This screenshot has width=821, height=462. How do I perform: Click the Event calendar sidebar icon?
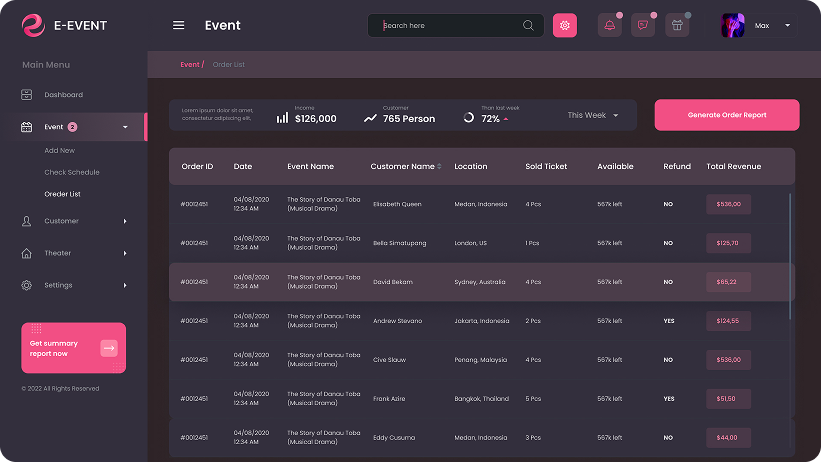click(26, 127)
